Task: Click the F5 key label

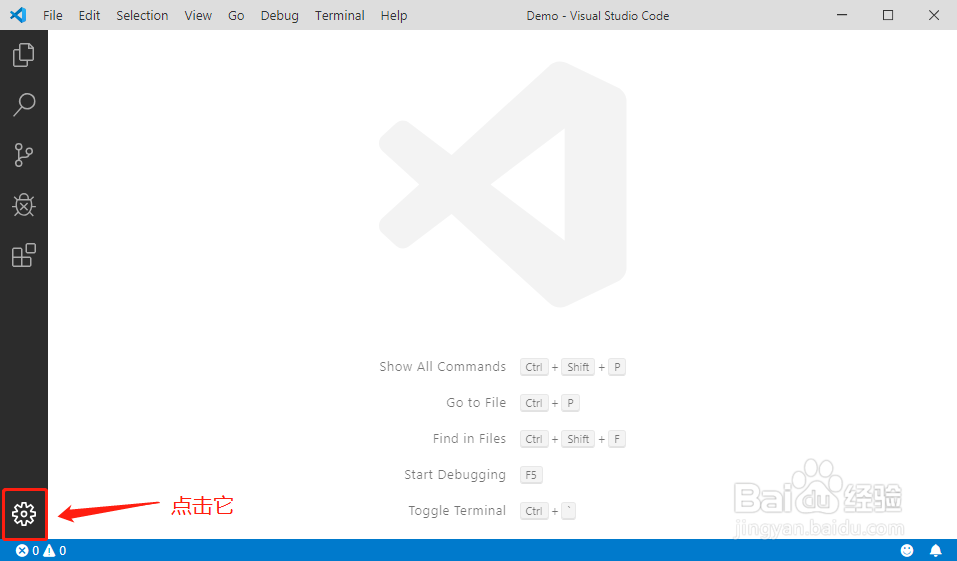Action: tap(531, 475)
